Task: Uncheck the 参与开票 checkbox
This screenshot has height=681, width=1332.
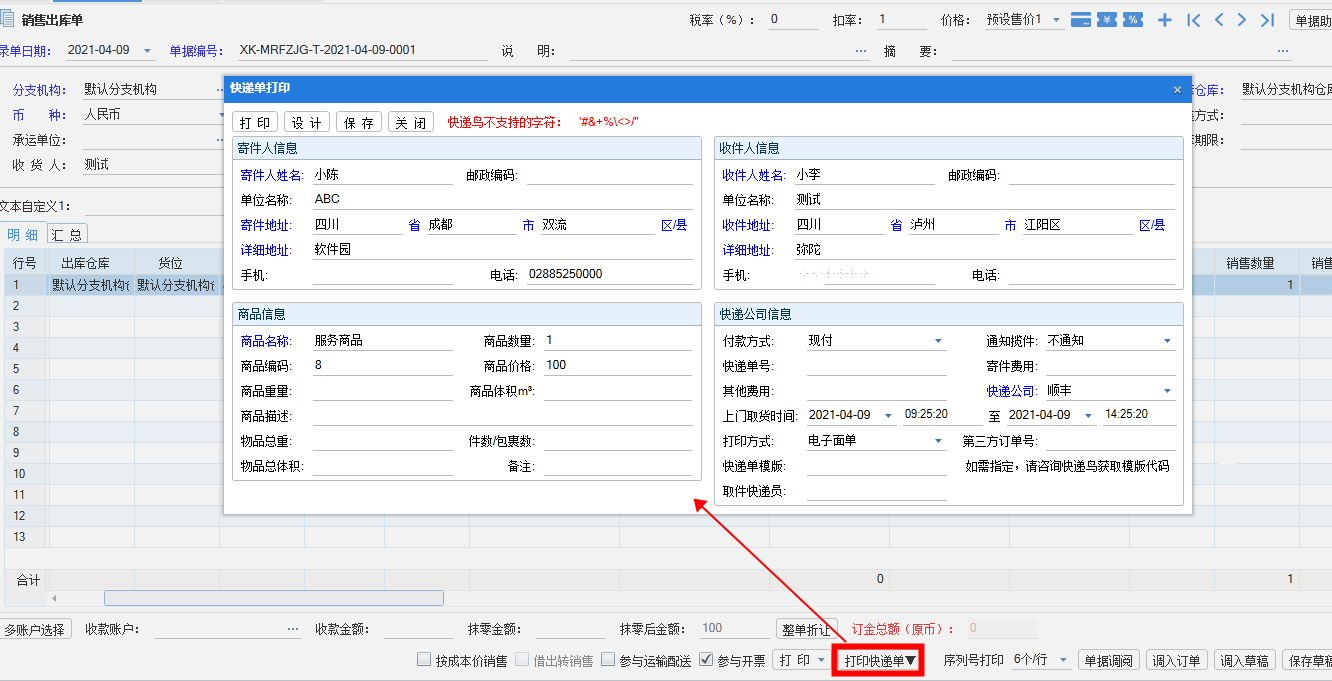Action: click(706, 660)
